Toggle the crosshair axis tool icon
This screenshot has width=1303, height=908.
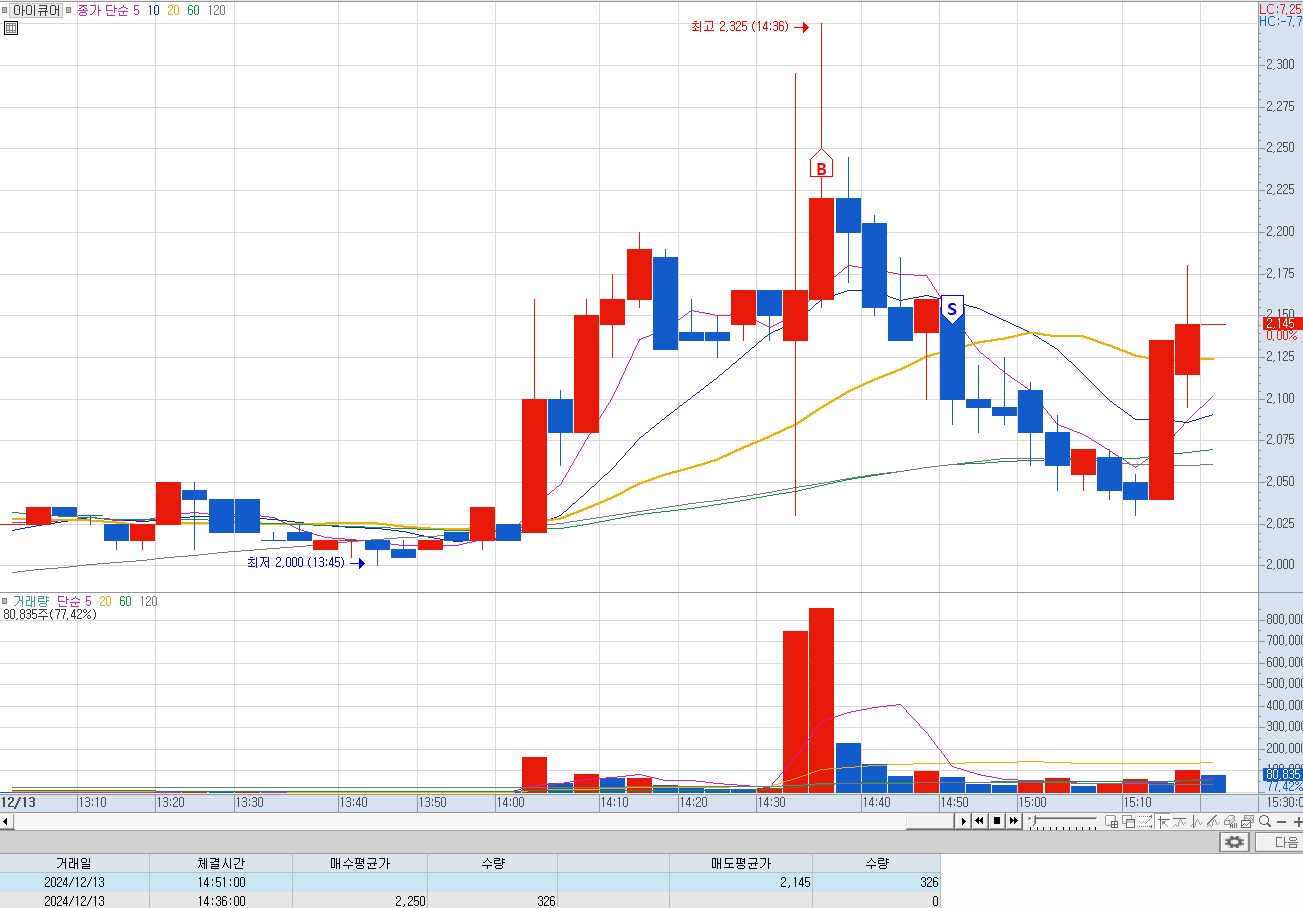coord(1163,821)
